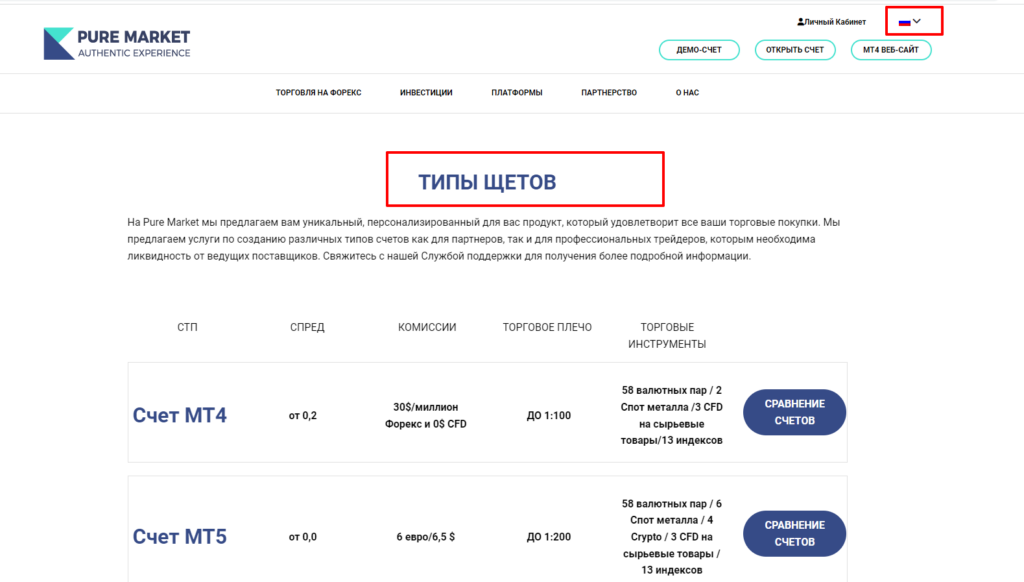Click the spread value от 0,2
Screen dimensions: 1024x582
coord(302,415)
